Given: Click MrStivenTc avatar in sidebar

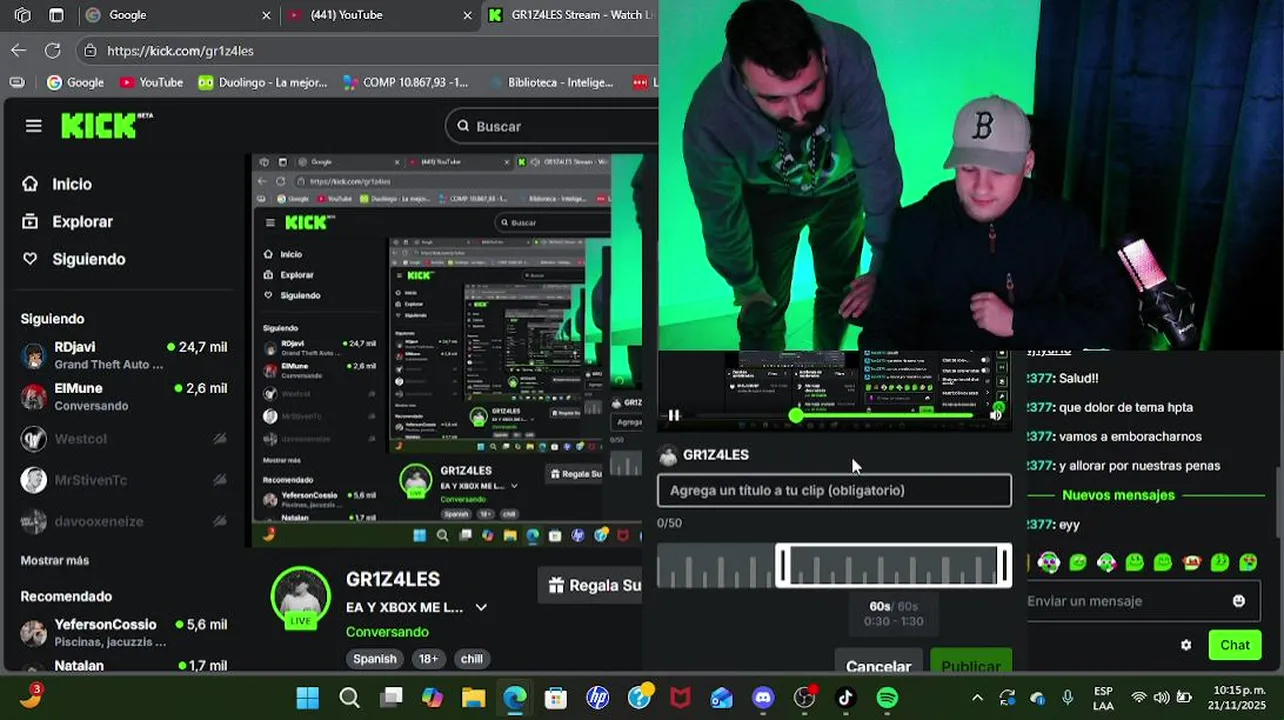Looking at the screenshot, I should (x=34, y=480).
